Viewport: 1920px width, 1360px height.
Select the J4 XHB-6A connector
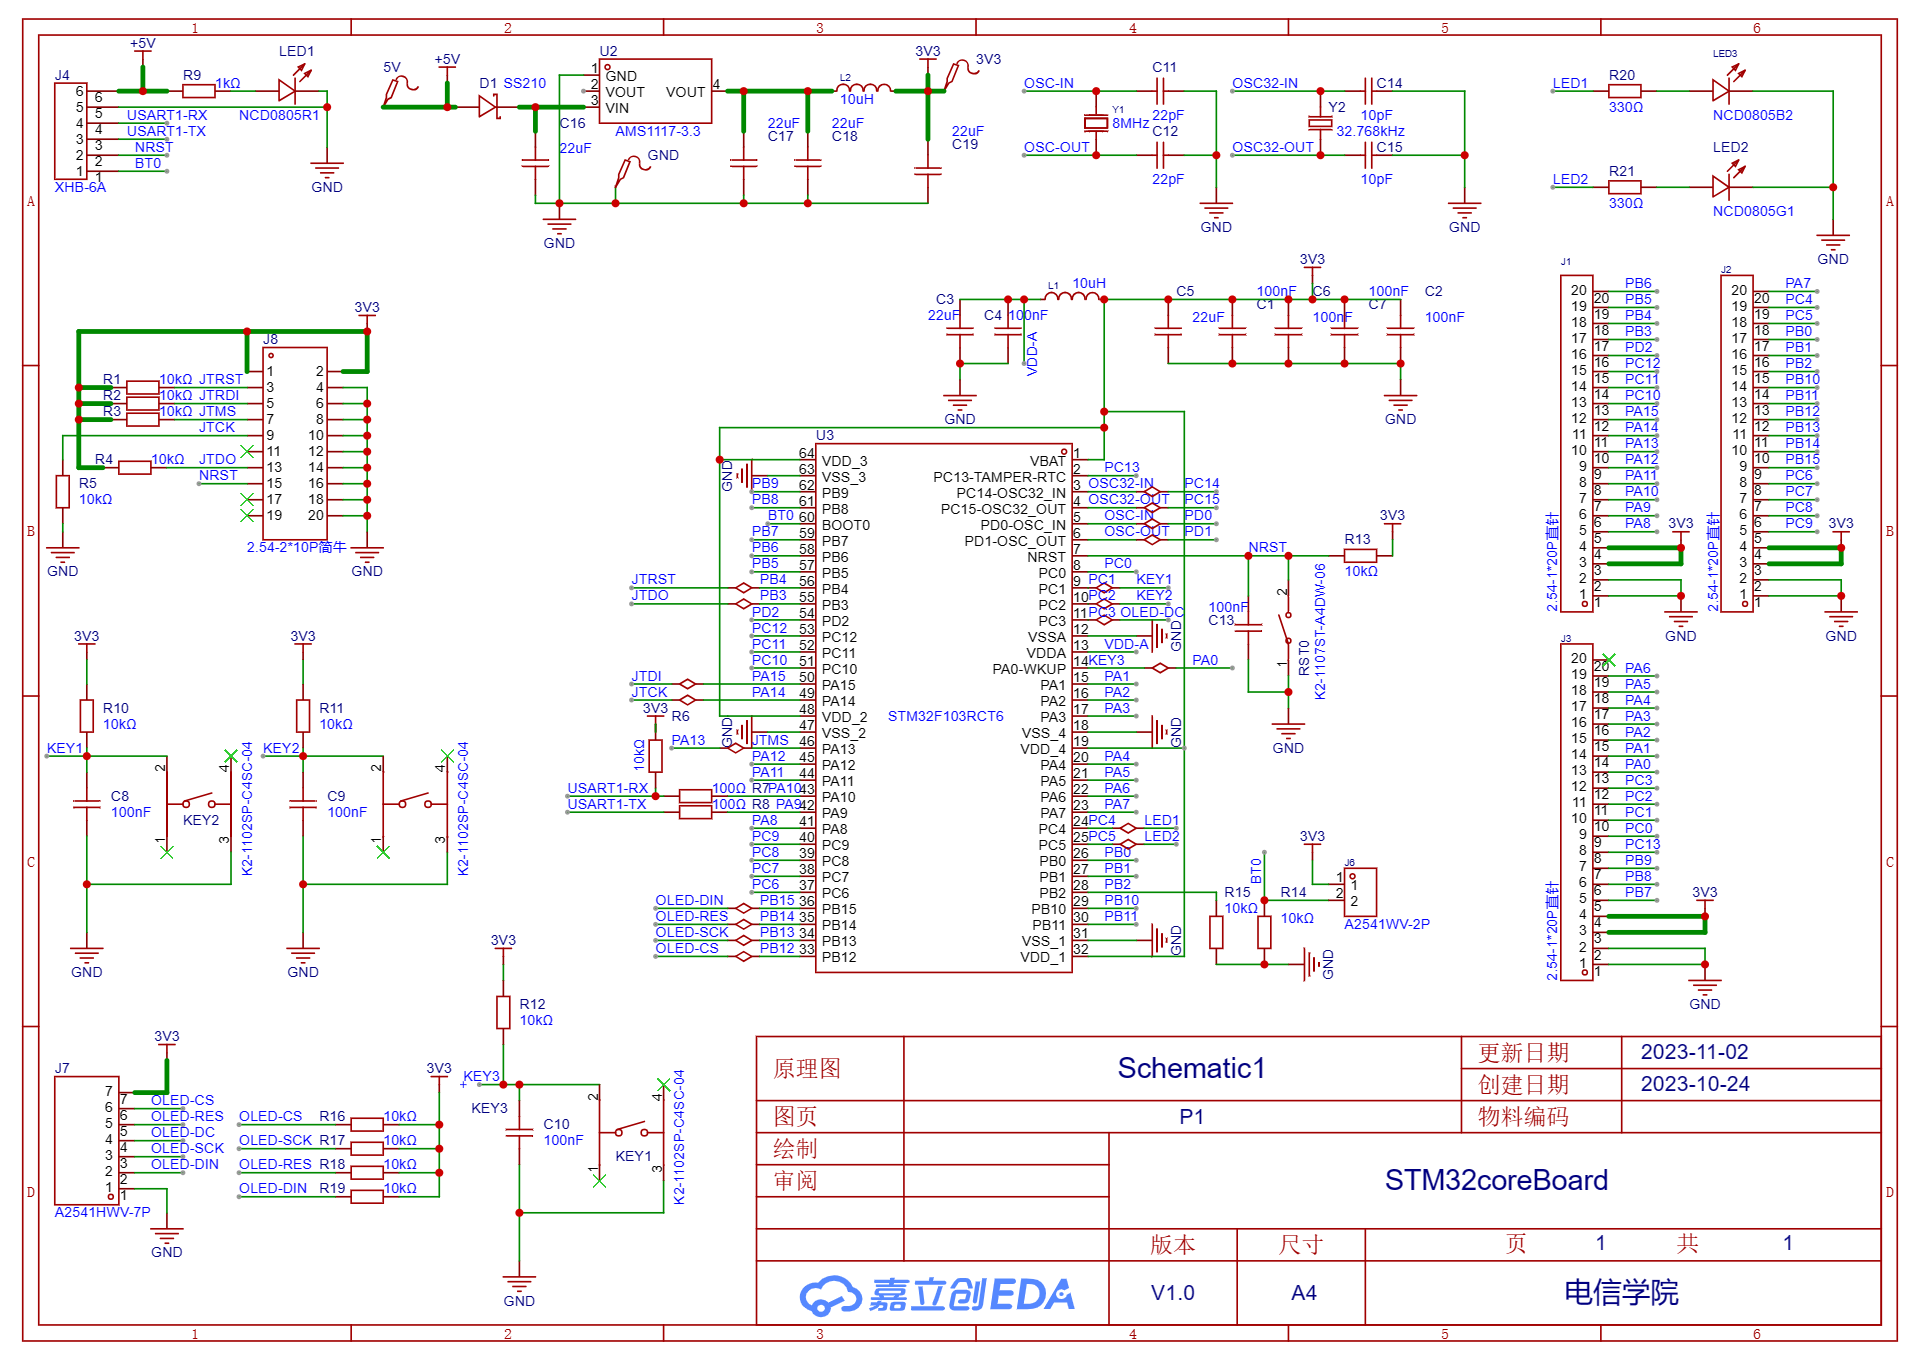70,131
